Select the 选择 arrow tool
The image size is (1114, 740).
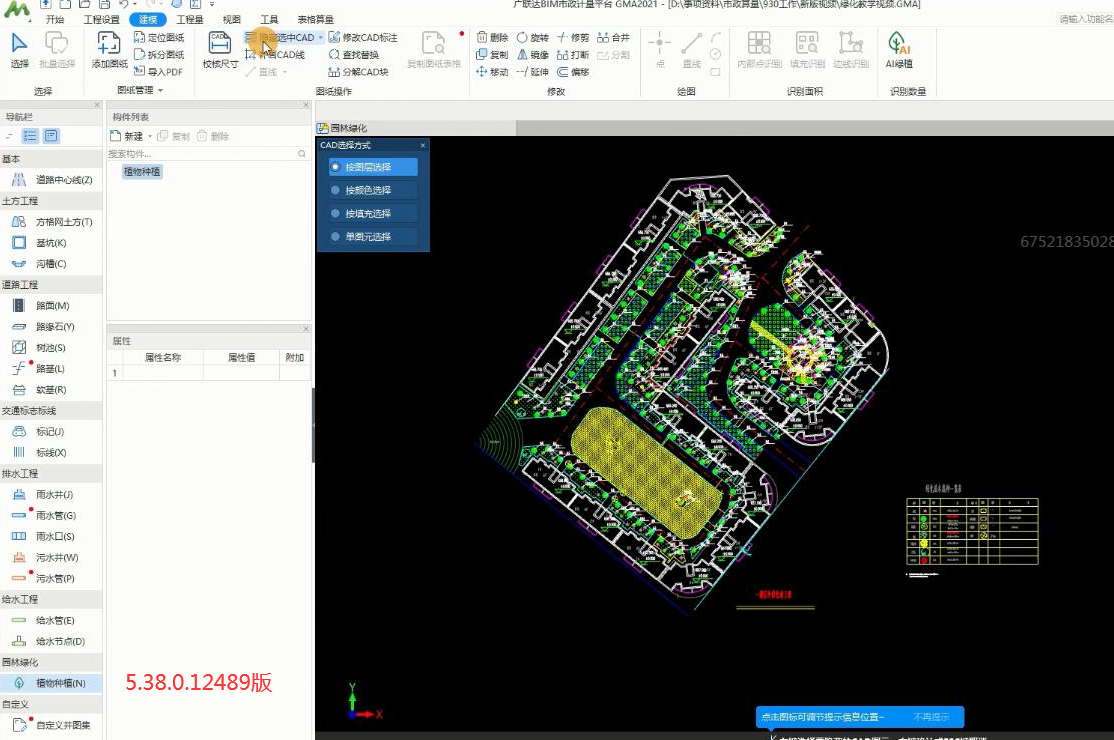[x=19, y=50]
